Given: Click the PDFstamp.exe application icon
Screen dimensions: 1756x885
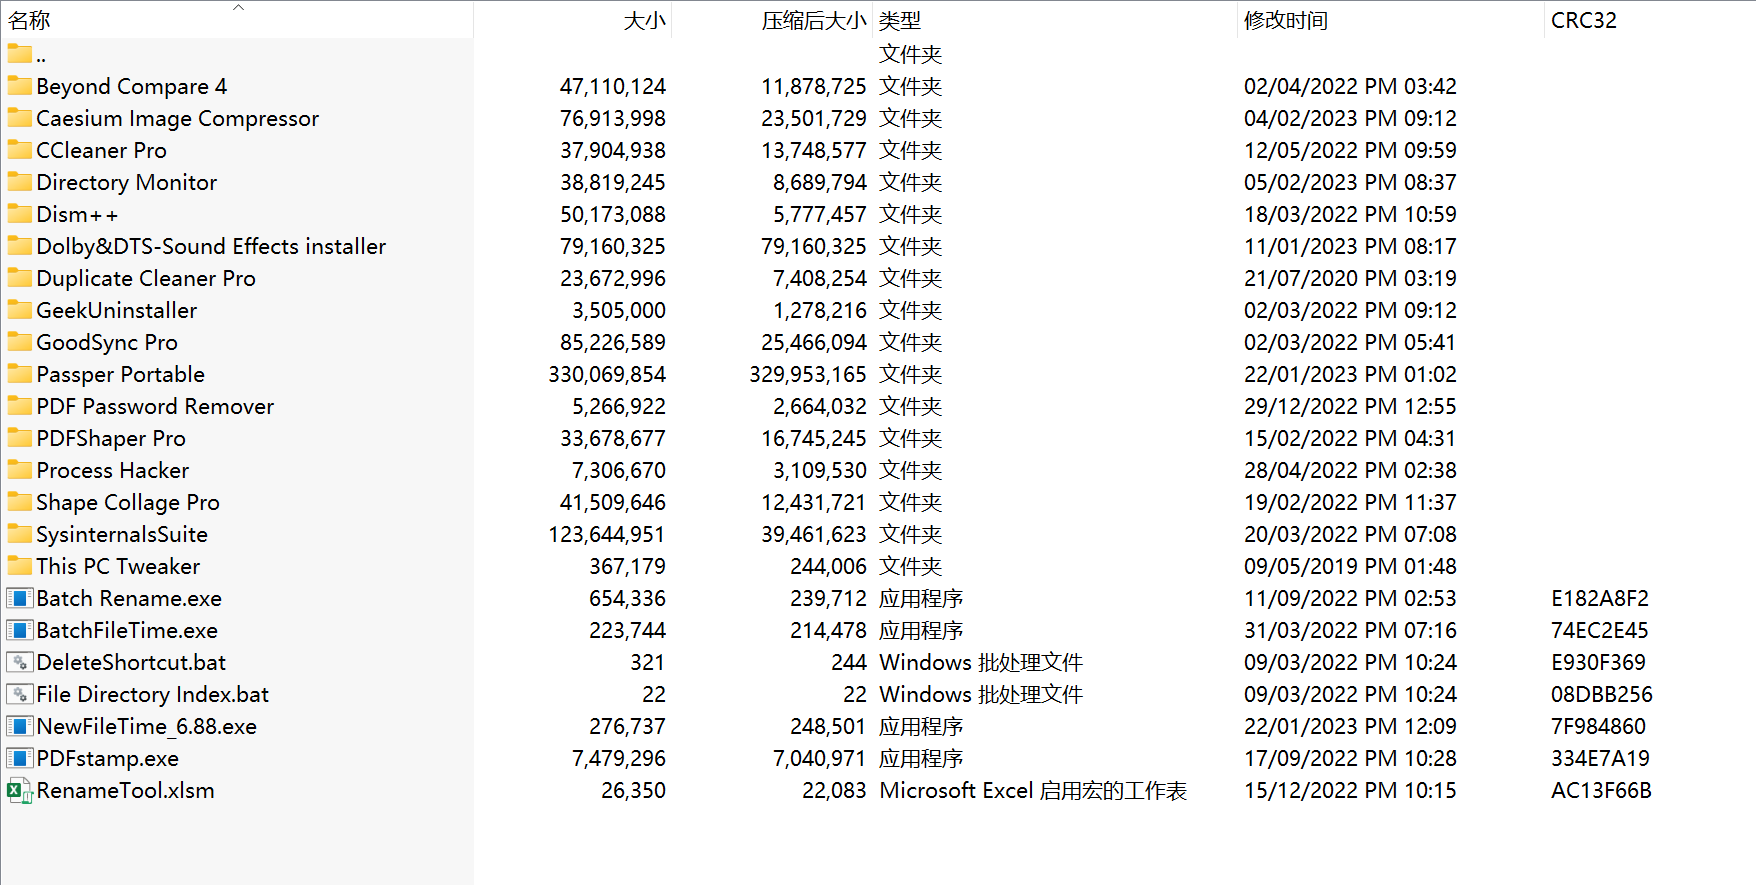Looking at the screenshot, I should pos(19,758).
